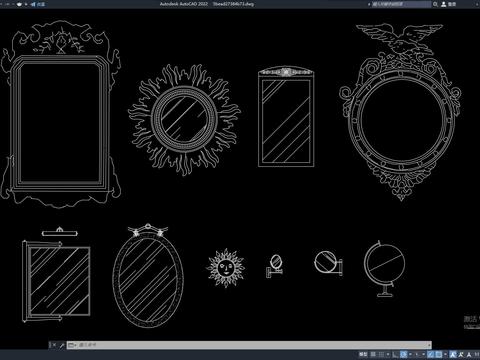Select the small oval wall-mounted mirror

coord(275,266)
